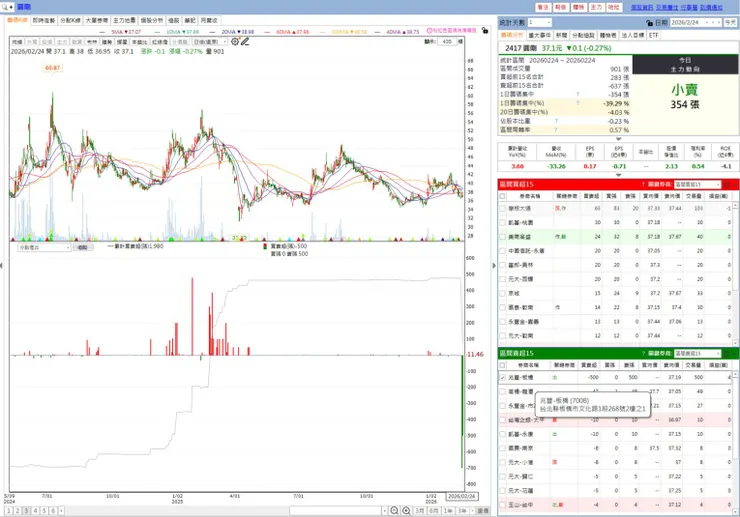Click the zoom out magnifier icon
Viewport: 740px width, 517px height.
[x=394, y=511]
